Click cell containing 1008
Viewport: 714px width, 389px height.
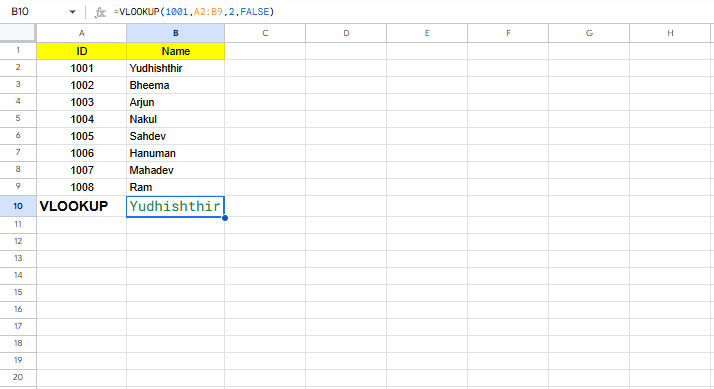pyautogui.click(x=82, y=187)
